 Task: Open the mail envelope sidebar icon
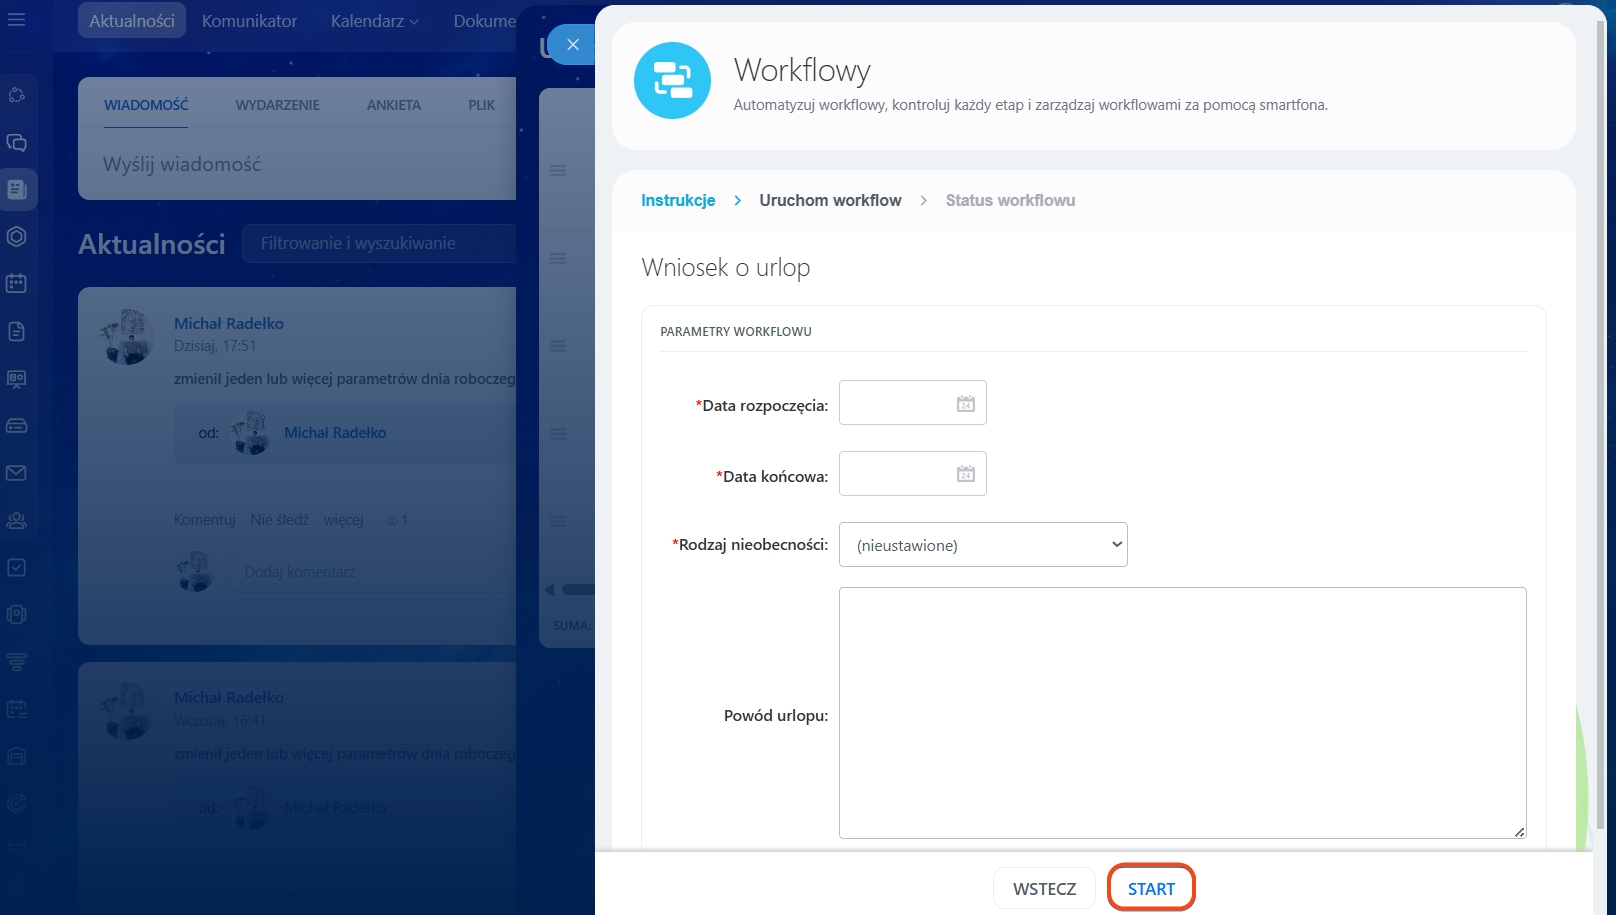tap(16, 472)
